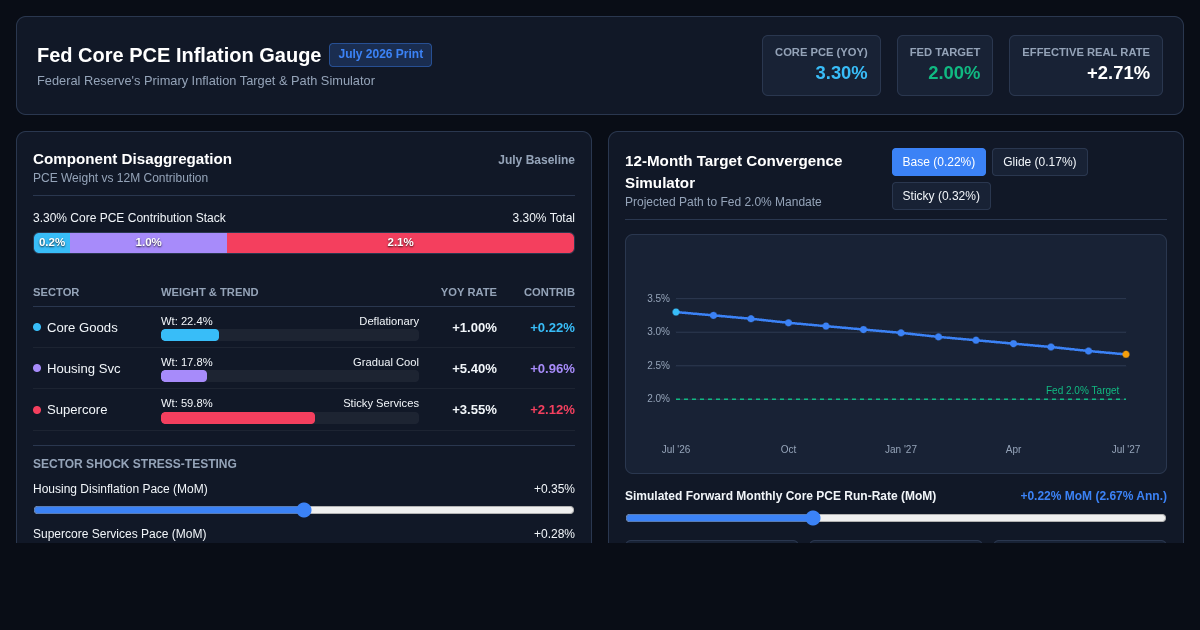The height and width of the screenshot is (630, 1200).
Task: Adjust Simulated Forward Monthly Core PCE slider
Action: tap(896, 518)
